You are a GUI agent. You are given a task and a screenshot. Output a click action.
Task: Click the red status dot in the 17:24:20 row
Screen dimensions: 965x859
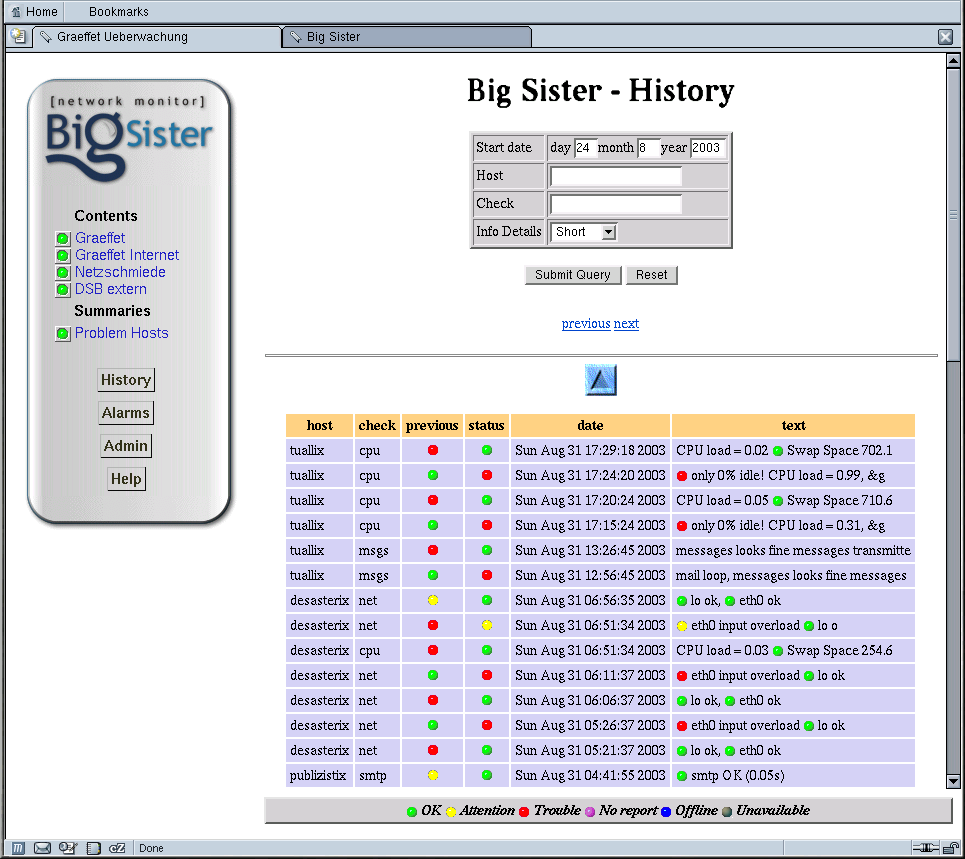(487, 475)
